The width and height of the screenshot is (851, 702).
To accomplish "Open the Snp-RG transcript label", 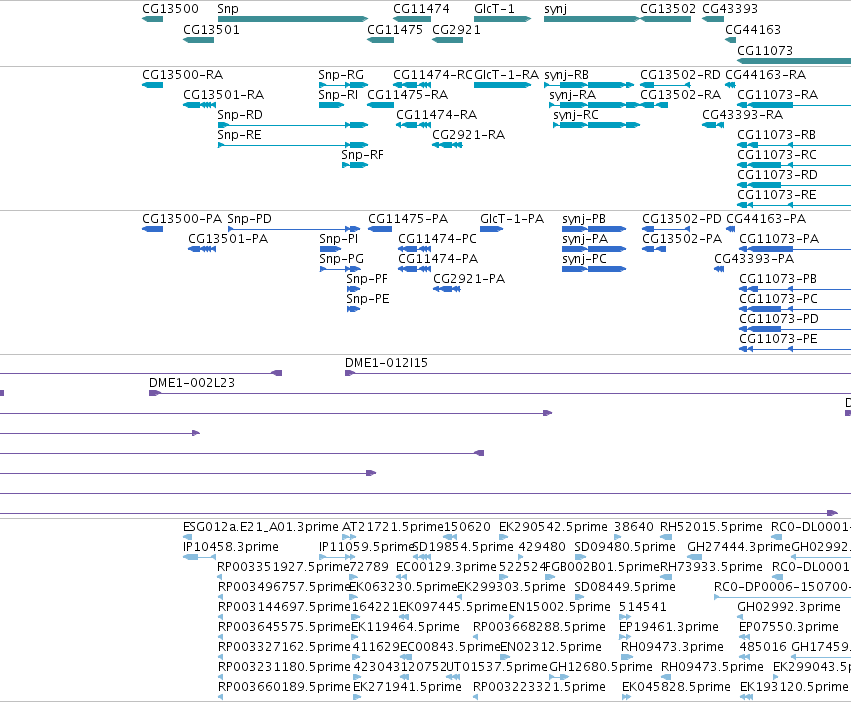I will [x=341, y=75].
